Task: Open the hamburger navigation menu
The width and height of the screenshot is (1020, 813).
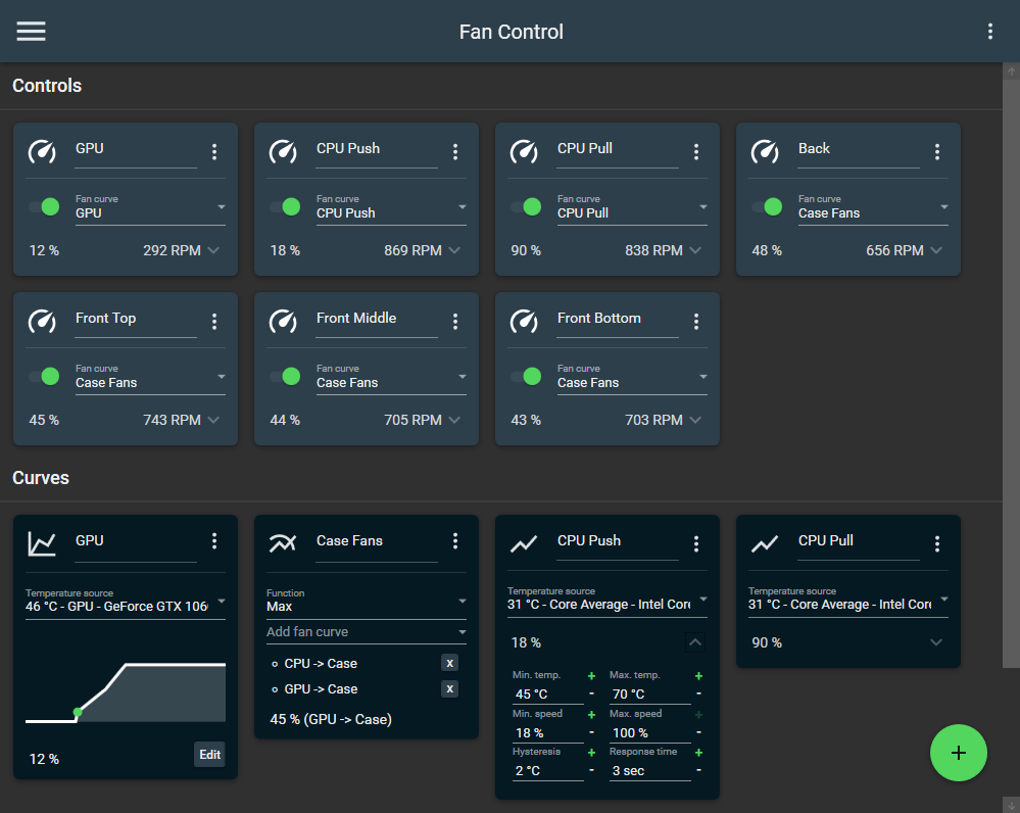Action: tap(31, 31)
